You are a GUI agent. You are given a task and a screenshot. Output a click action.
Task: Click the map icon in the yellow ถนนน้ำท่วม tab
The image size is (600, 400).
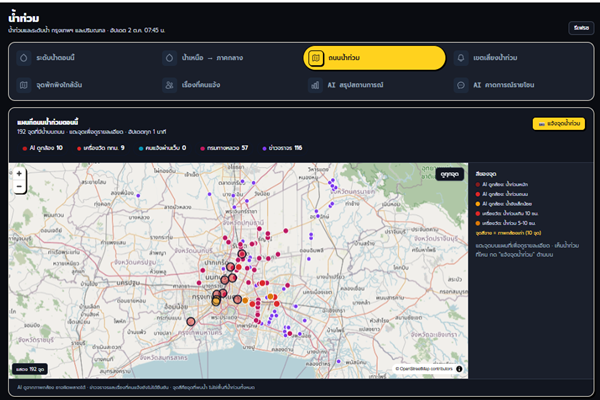(x=316, y=58)
